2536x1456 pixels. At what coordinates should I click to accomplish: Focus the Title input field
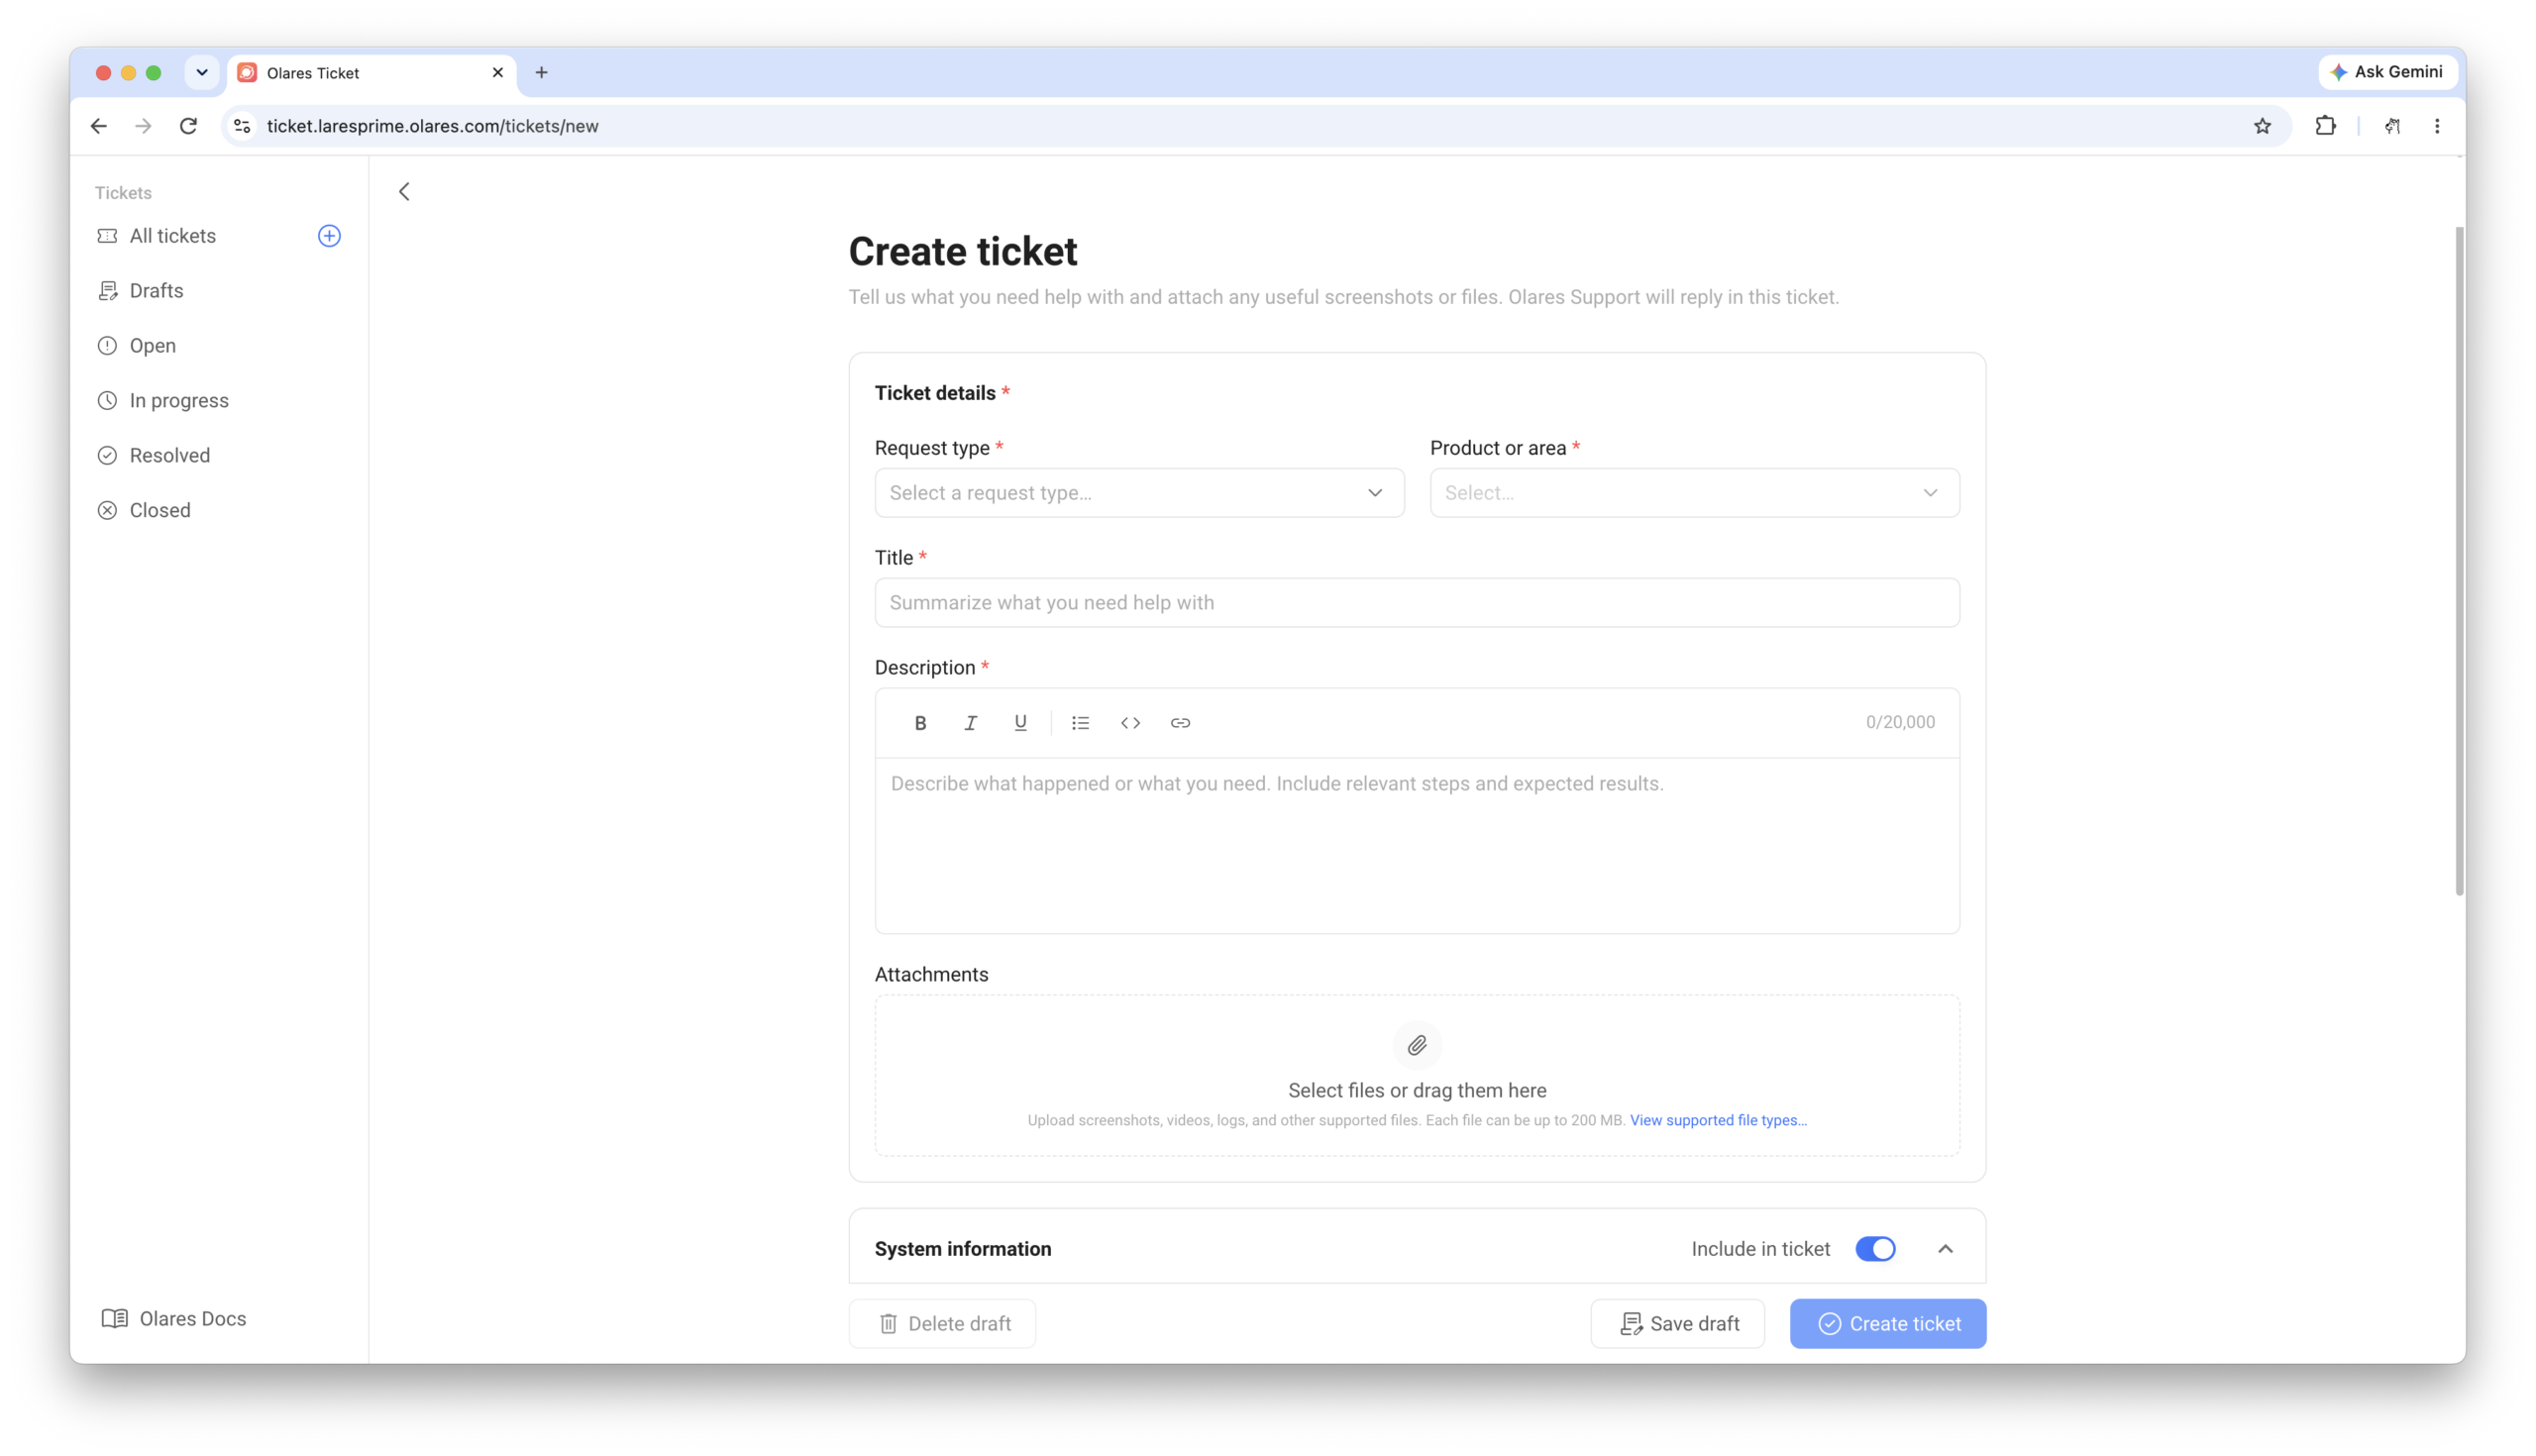pos(1417,602)
